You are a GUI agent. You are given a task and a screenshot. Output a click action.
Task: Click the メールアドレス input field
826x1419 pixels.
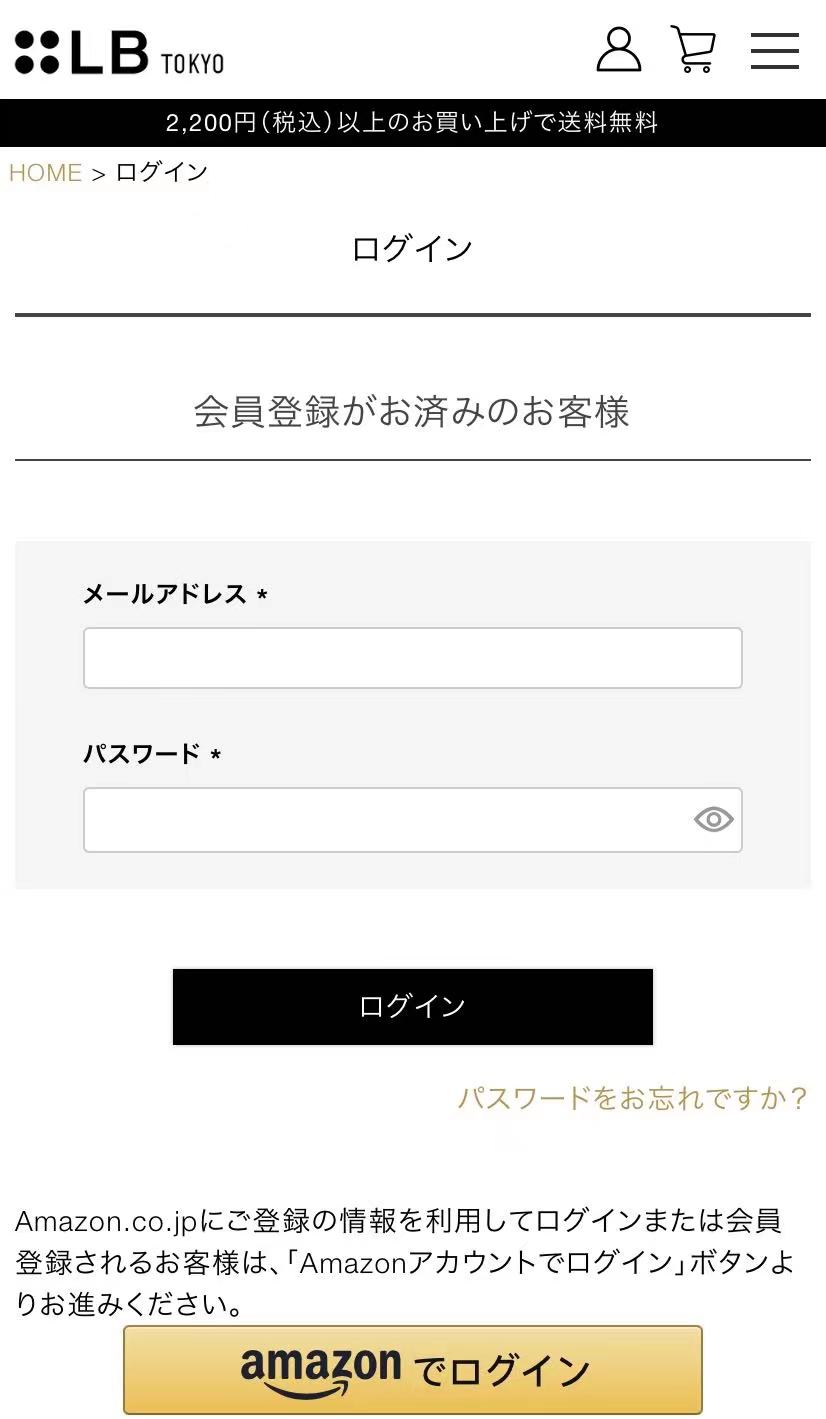click(x=413, y=657)
